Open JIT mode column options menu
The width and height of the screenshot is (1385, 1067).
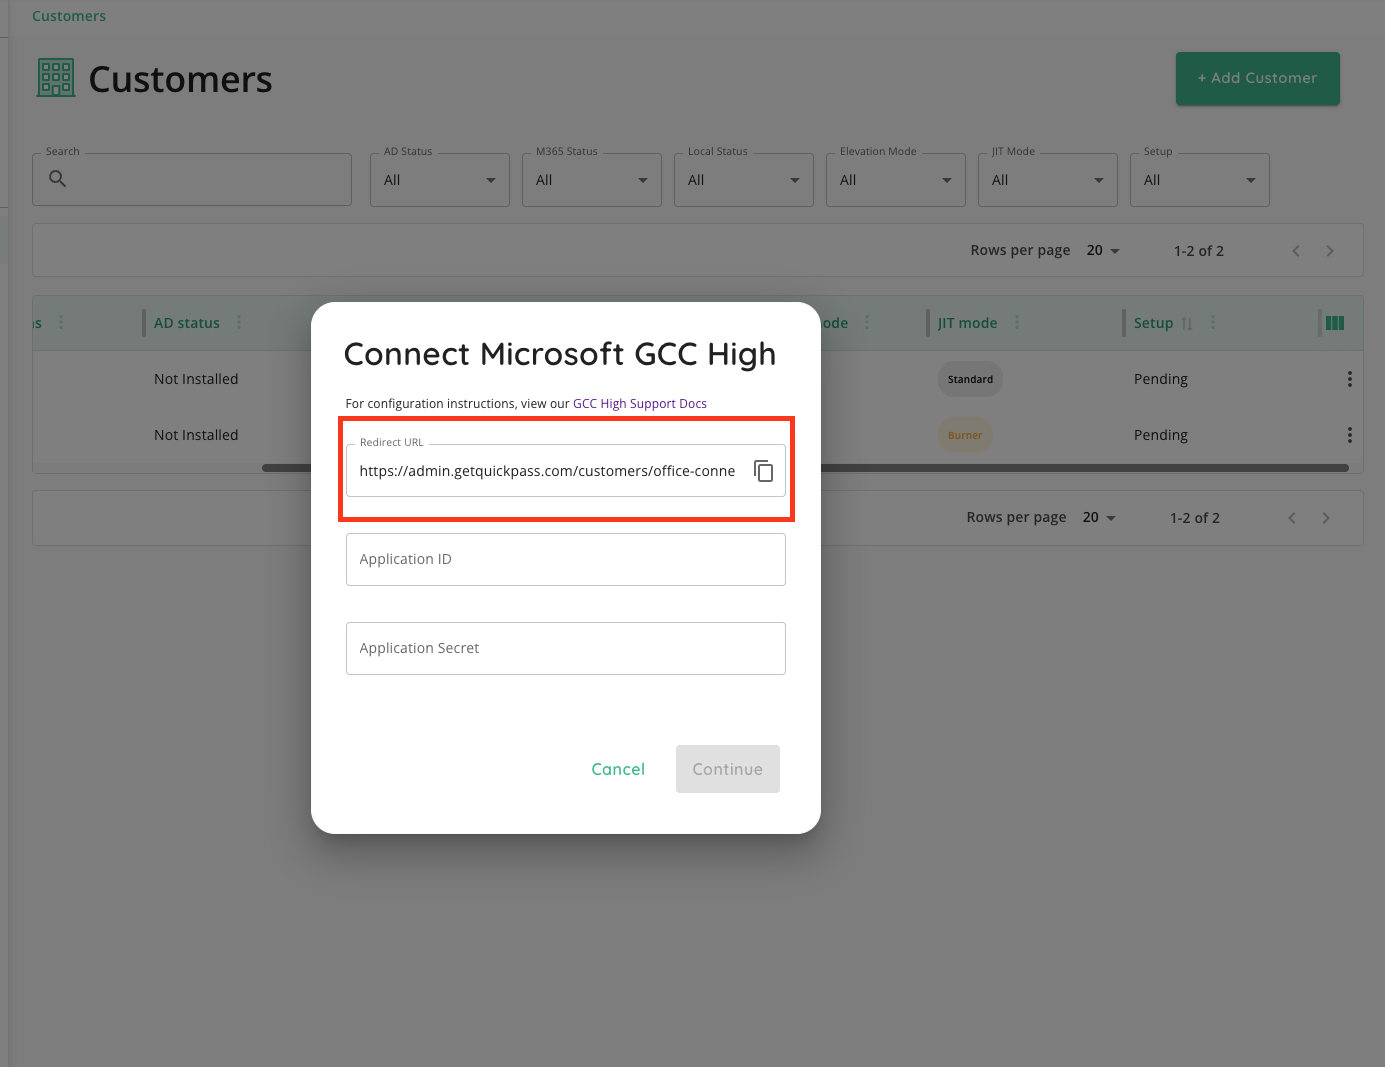coord(1017,322)
